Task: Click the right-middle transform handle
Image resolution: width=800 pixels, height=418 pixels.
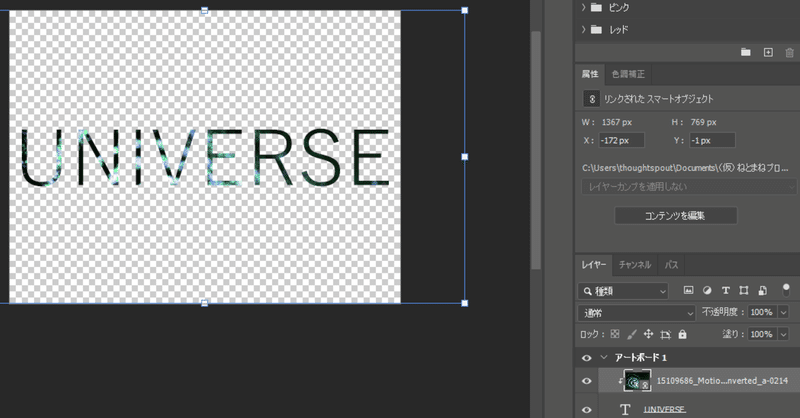Action: click(465, 157)
